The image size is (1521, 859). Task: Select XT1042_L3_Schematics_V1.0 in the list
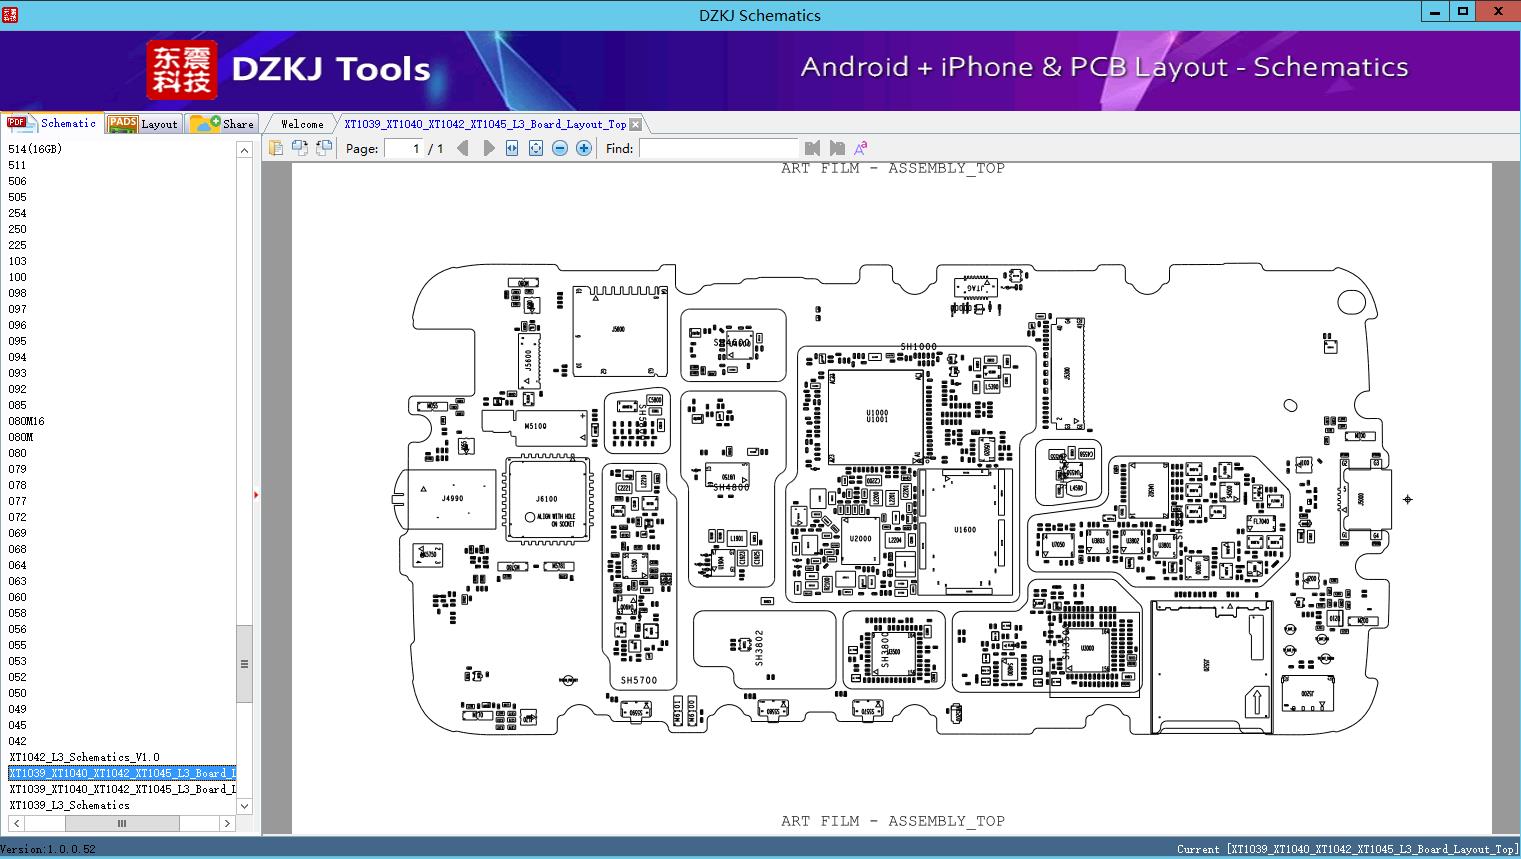coord(84,757)
